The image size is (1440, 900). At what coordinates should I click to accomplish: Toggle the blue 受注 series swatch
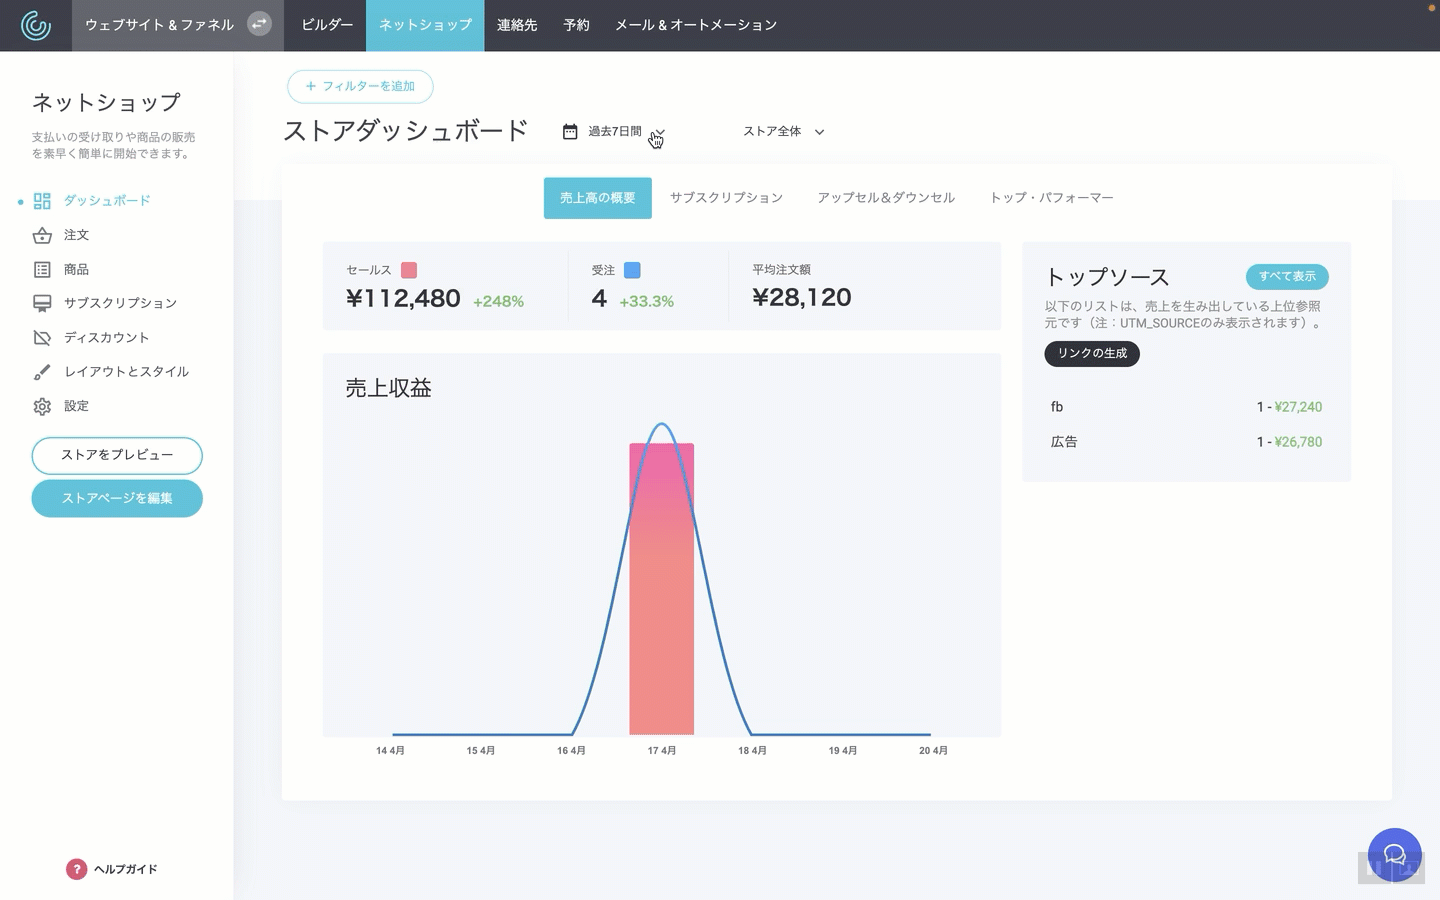tap(632, 270)
